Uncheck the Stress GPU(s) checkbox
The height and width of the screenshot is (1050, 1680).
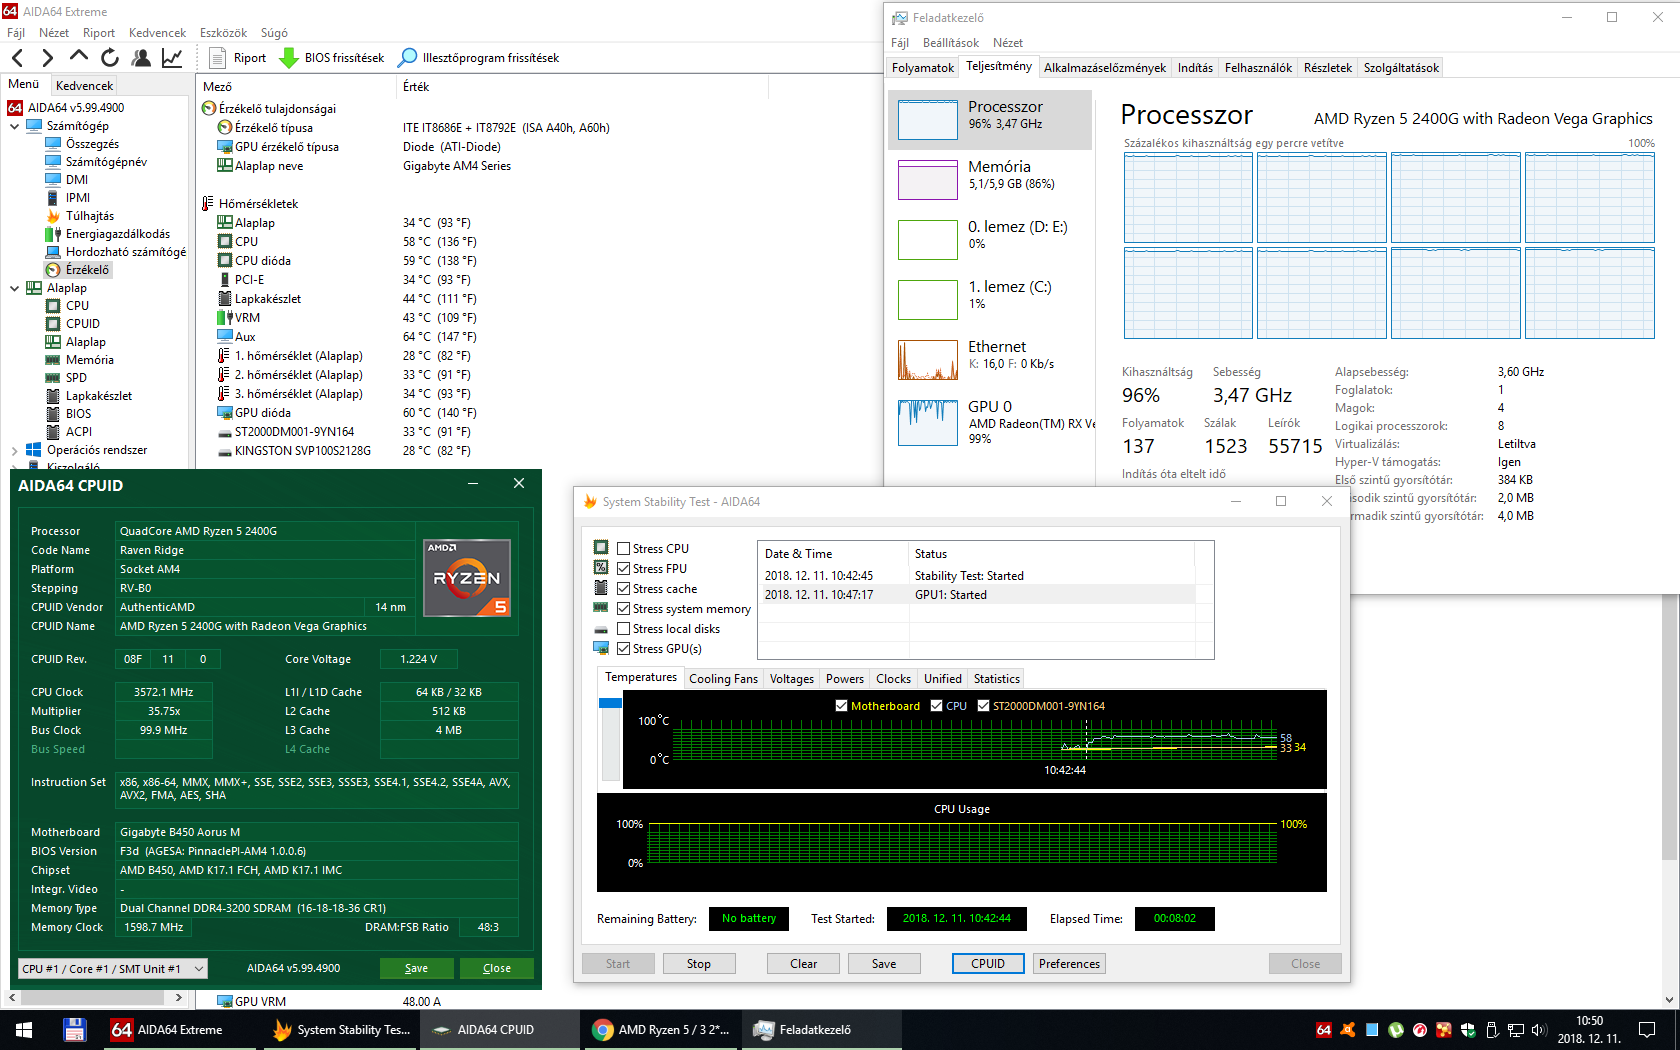click(623, 649)
